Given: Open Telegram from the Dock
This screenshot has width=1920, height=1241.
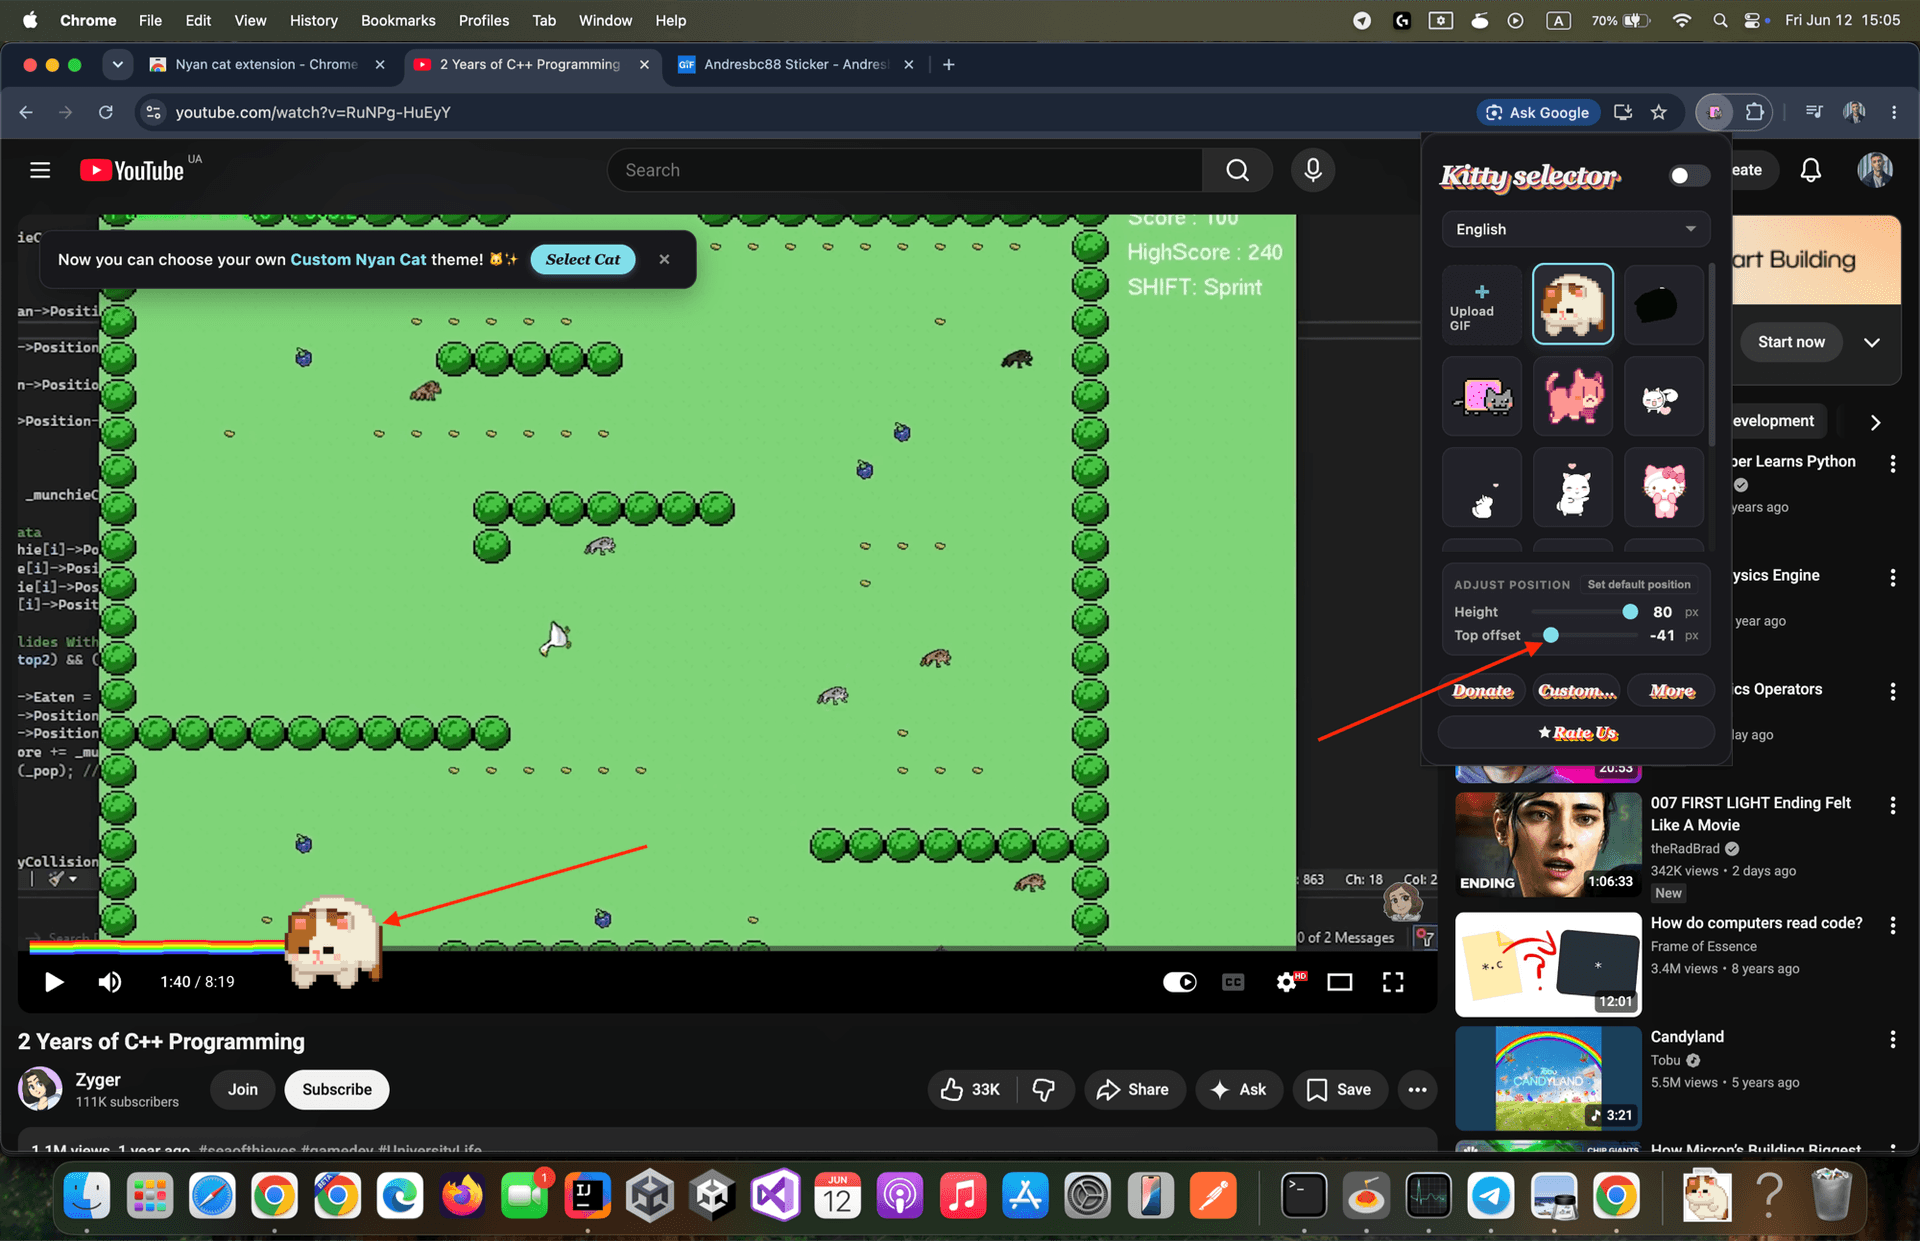Looking at the screenshot, I should [1490, 1195].
